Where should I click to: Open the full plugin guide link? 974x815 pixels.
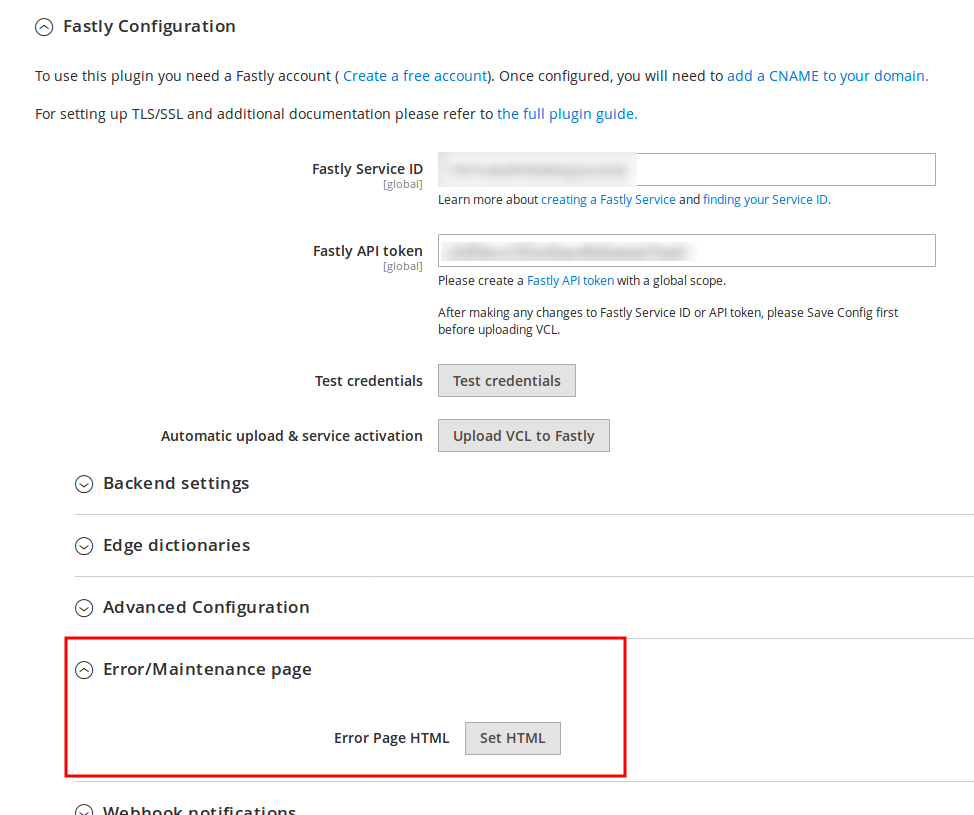(566, 114)
